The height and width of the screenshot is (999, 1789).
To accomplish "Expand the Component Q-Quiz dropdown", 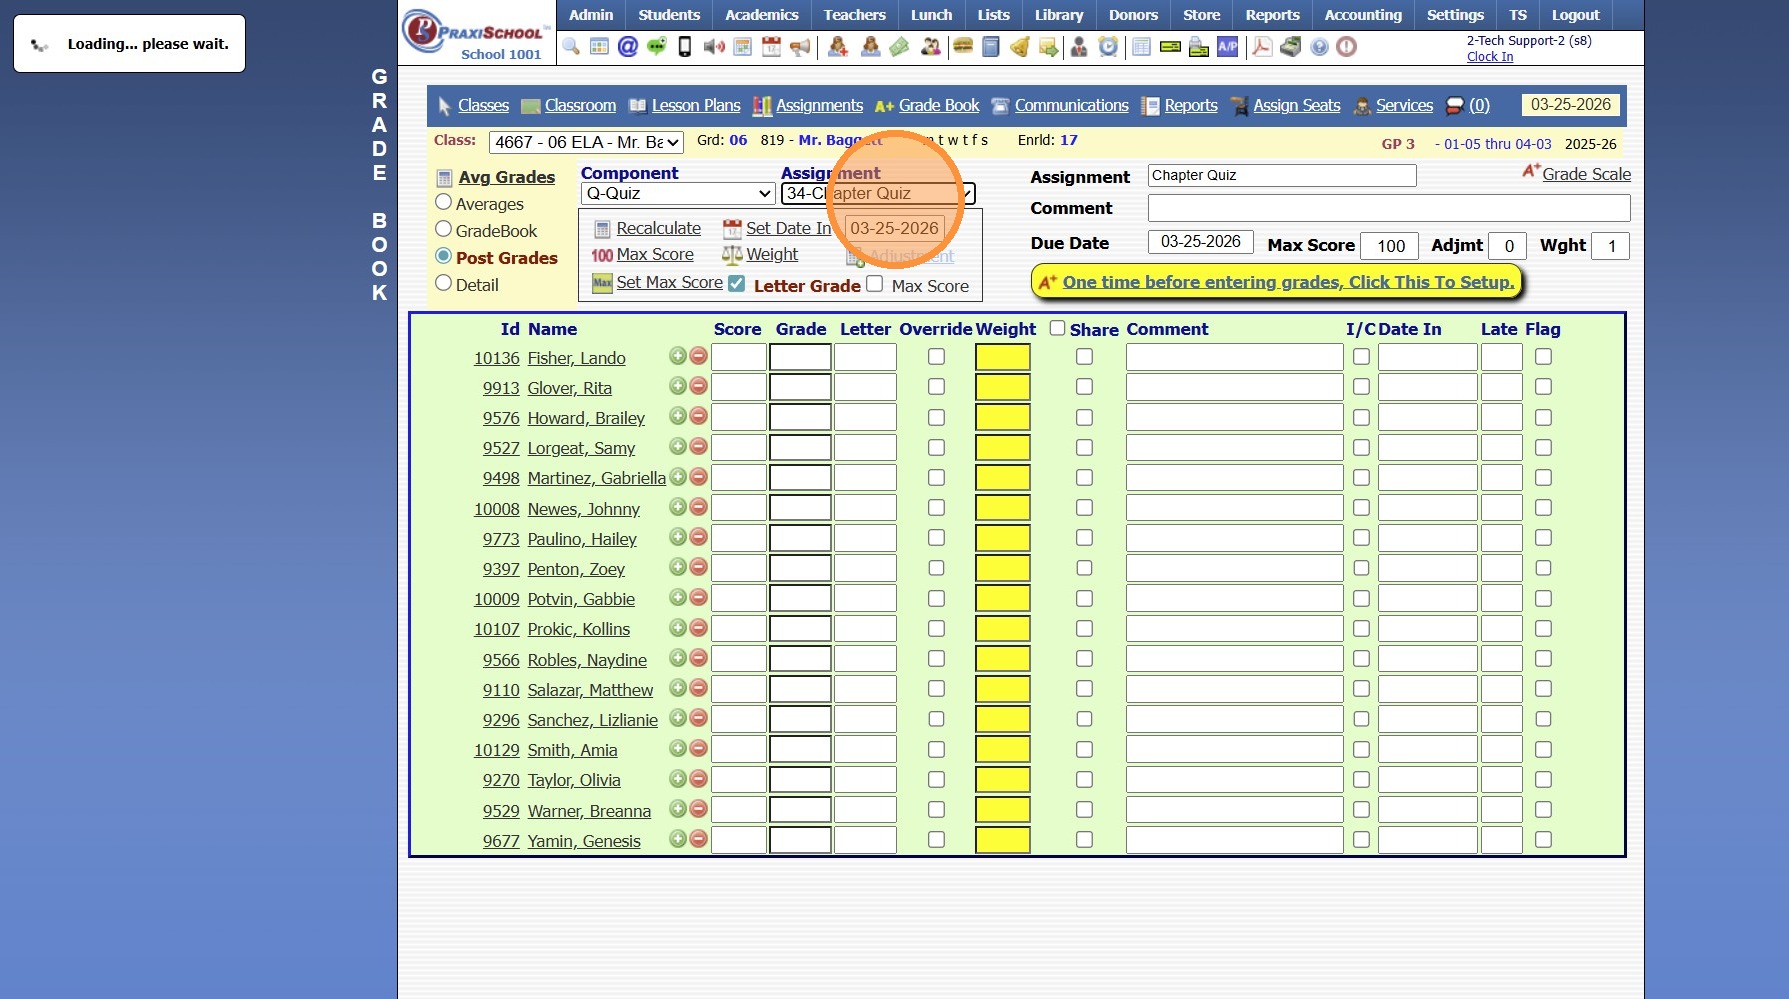I will 678,193.
